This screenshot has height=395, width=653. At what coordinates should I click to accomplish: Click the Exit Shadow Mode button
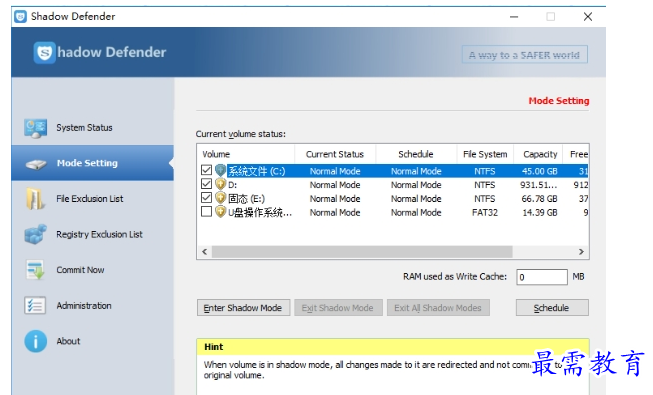coord(338,308)
